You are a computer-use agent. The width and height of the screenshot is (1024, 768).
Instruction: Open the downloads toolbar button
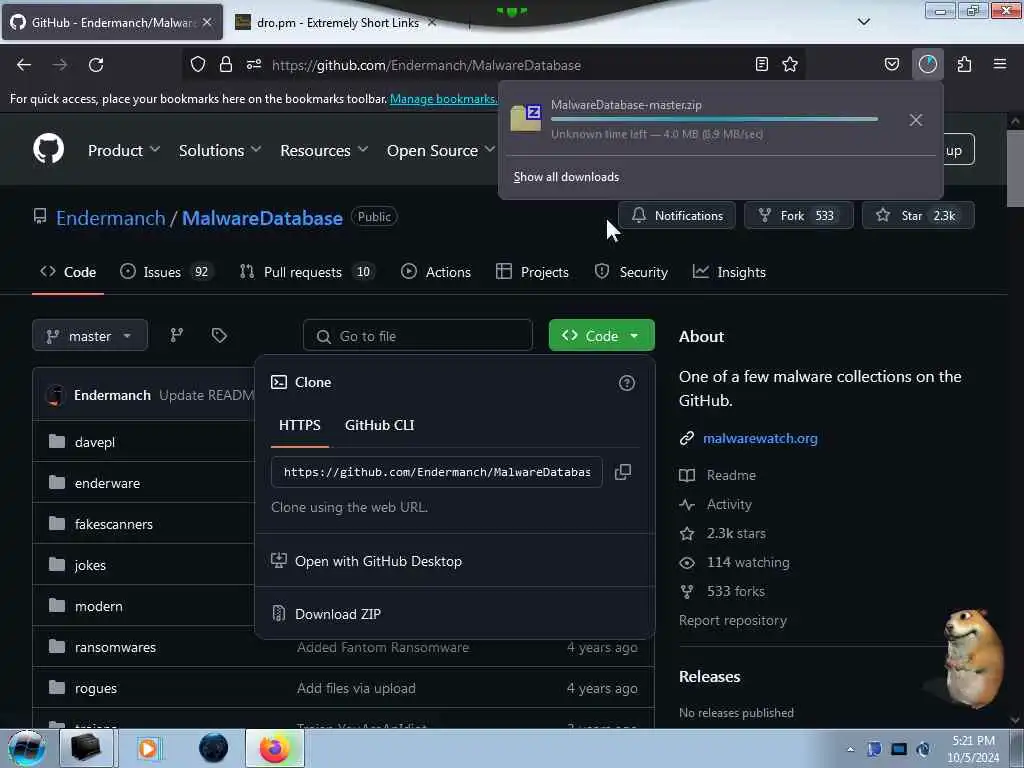(x=928, y=64)
